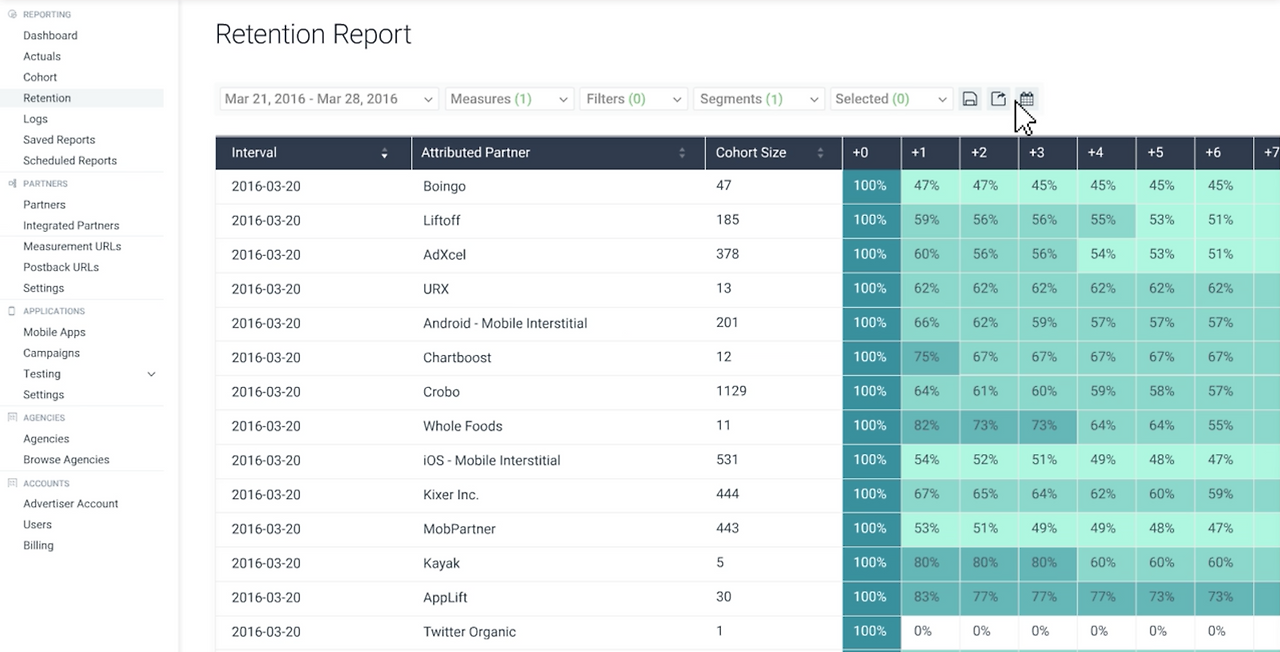Image resolution: width=1280 pixels, height=652 pixels.
Task: Open the Billing link in Accounts
Action: point(38,546)
